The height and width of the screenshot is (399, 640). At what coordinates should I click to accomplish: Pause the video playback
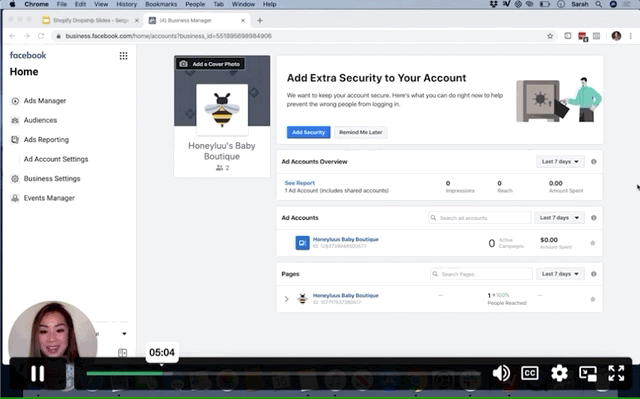click(38, 373)
